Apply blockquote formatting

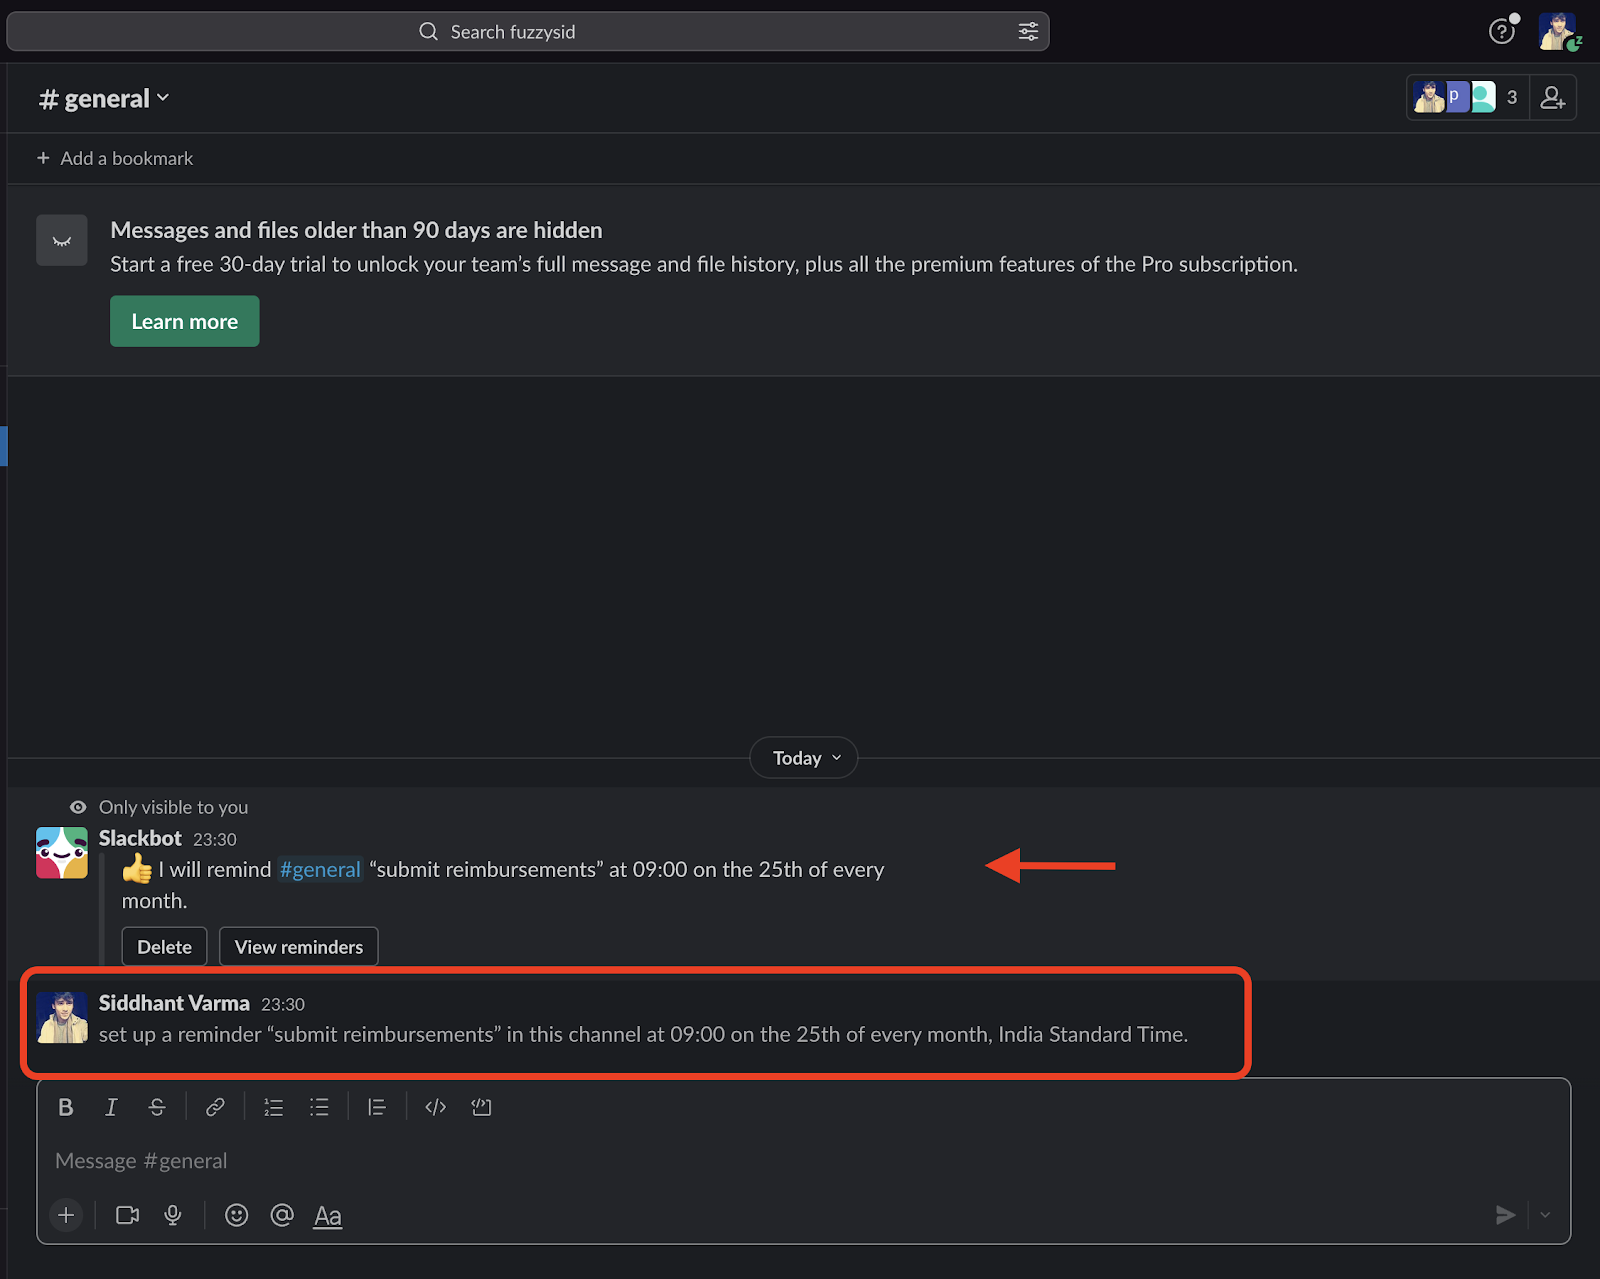pyautogui.click(x=377, y=1107)
